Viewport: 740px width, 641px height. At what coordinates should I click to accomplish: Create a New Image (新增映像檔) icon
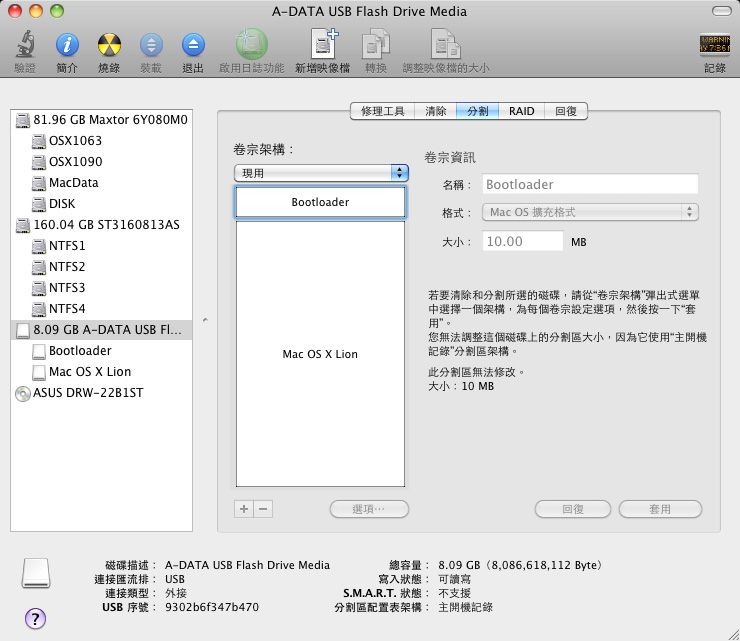point(323,43)
